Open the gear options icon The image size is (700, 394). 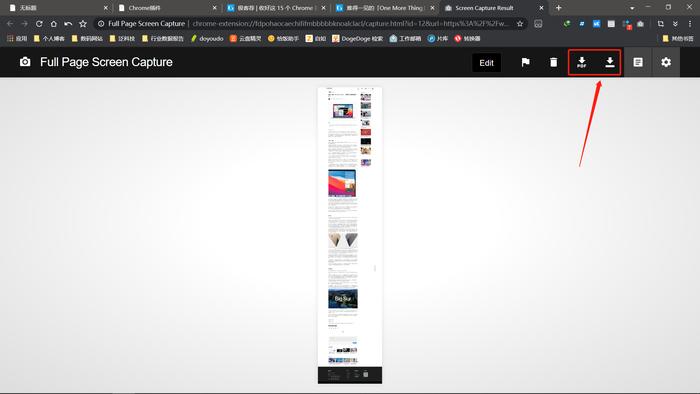pos(666,62)
